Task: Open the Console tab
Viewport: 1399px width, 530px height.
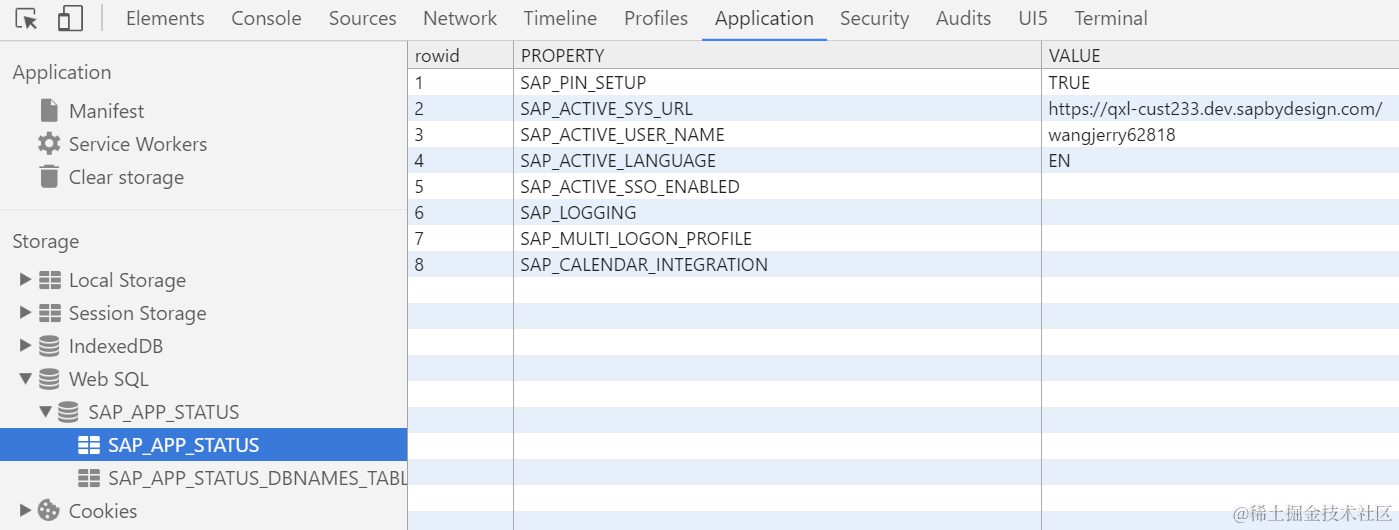Action: click(x=266, y=18)
